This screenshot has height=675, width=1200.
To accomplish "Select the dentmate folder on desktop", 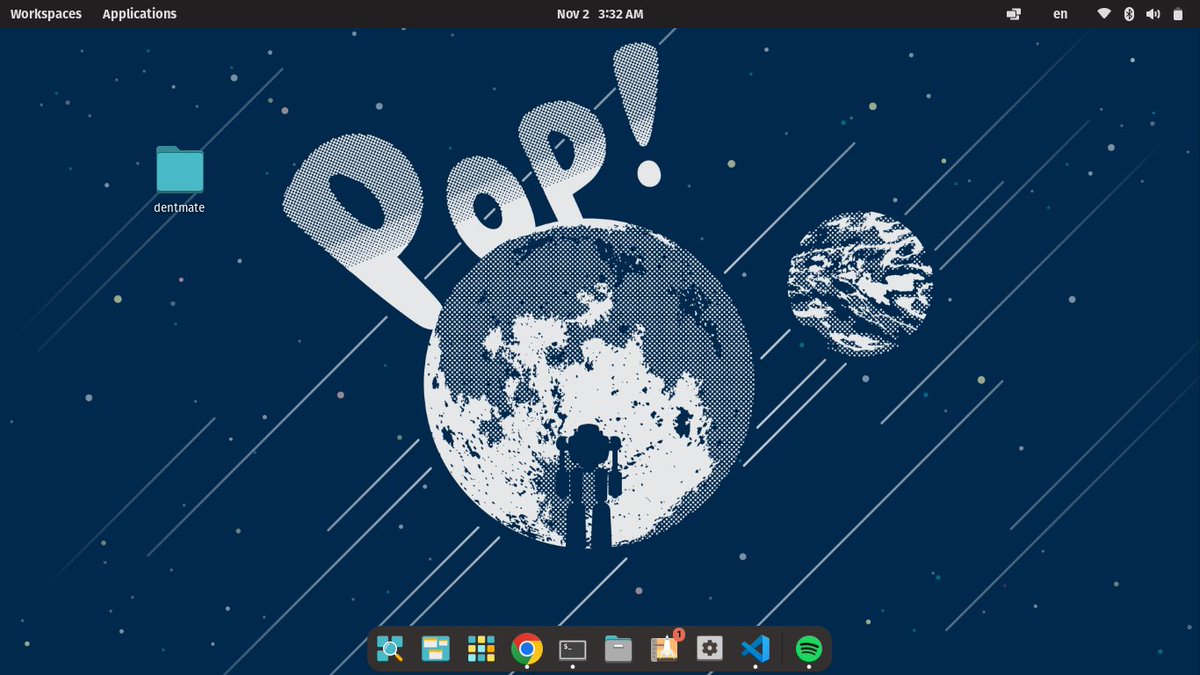I will coord(180,169).
